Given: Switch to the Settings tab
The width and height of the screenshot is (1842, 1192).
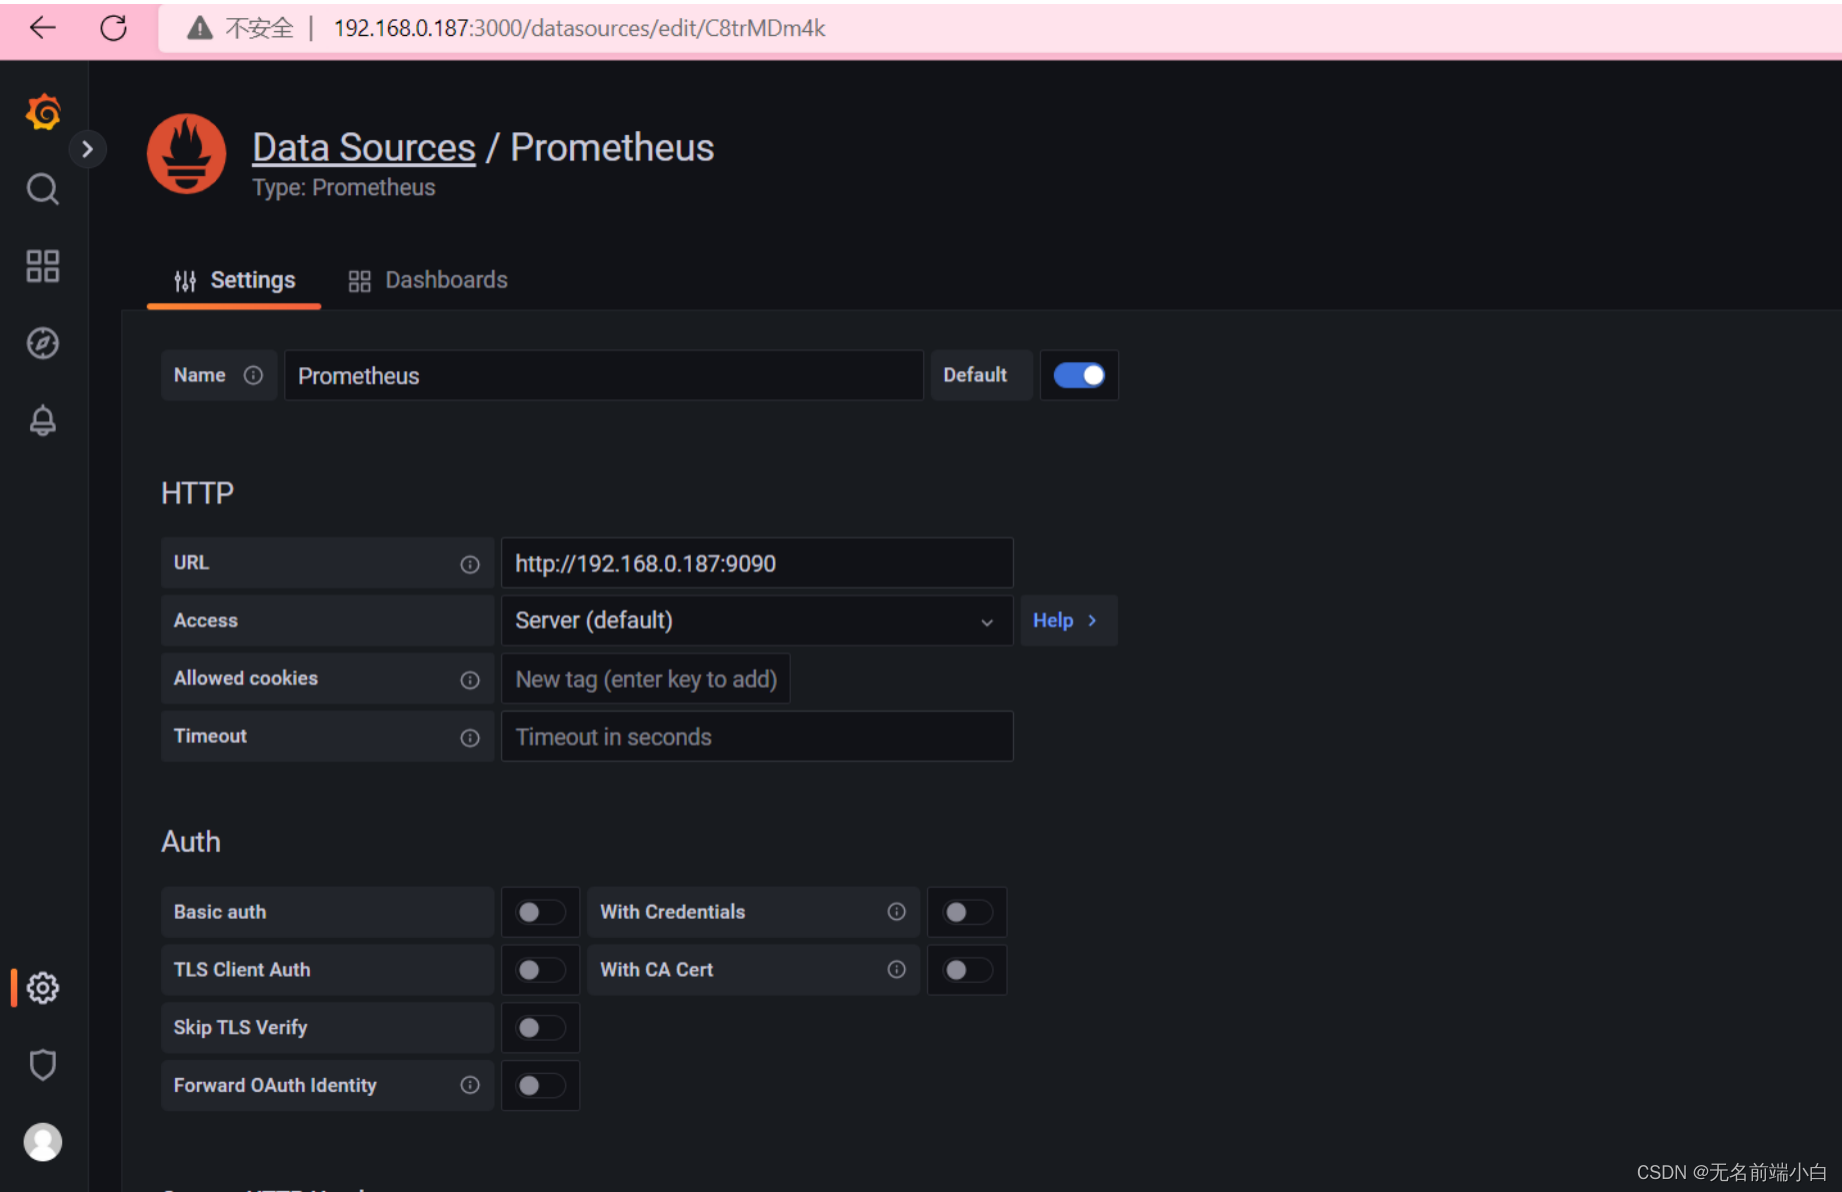Looking at the screenshot, I should (234, 281).
